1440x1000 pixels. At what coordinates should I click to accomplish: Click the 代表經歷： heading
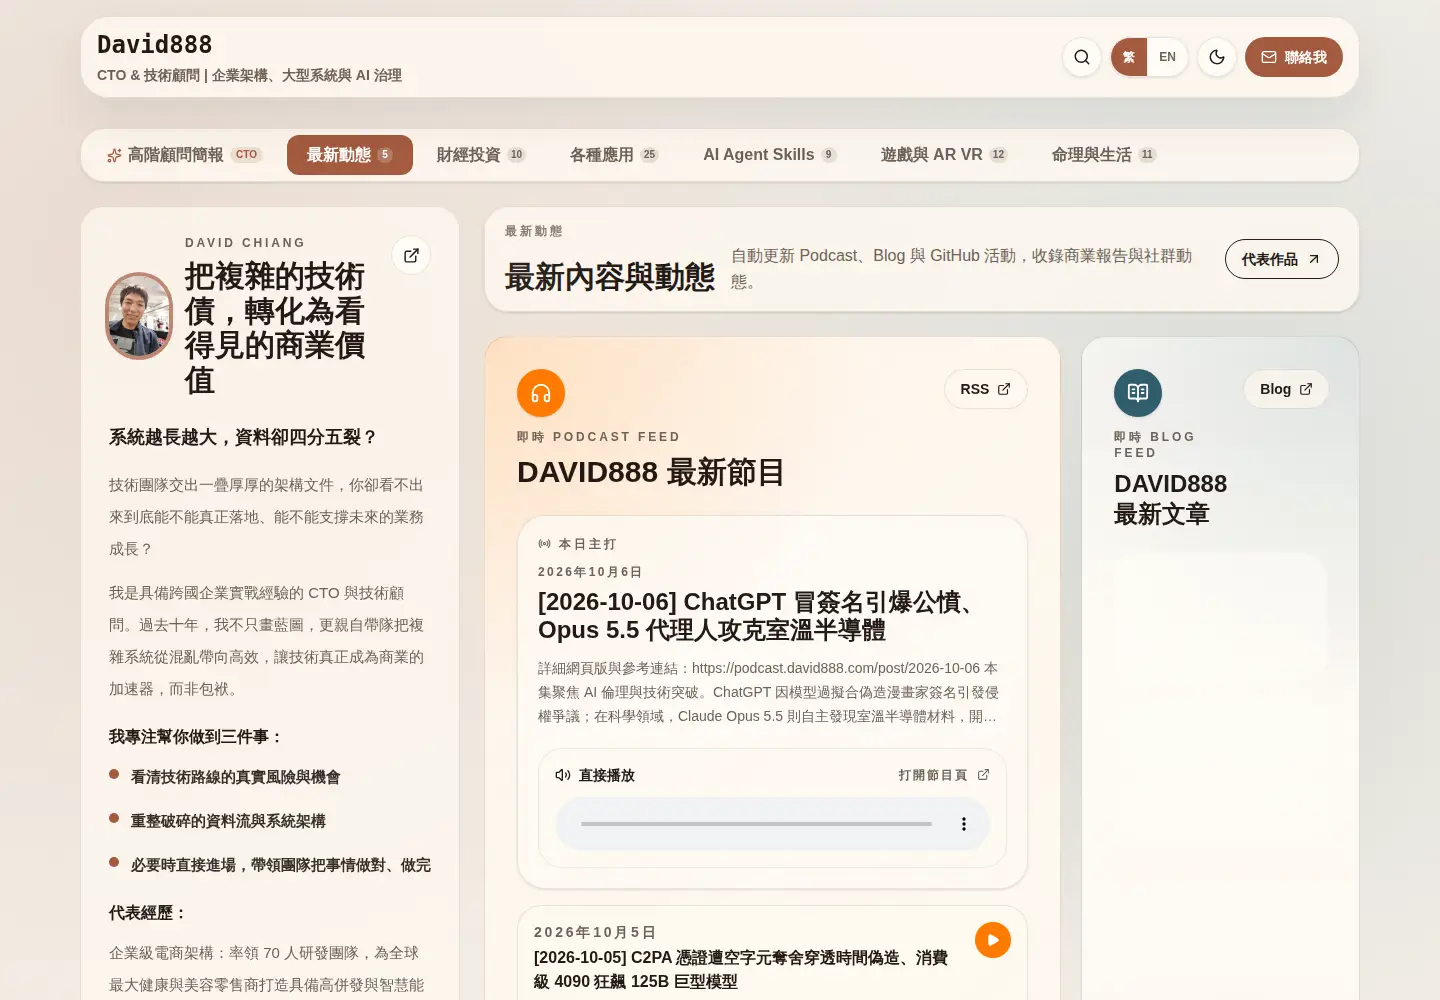coord(148,913)
